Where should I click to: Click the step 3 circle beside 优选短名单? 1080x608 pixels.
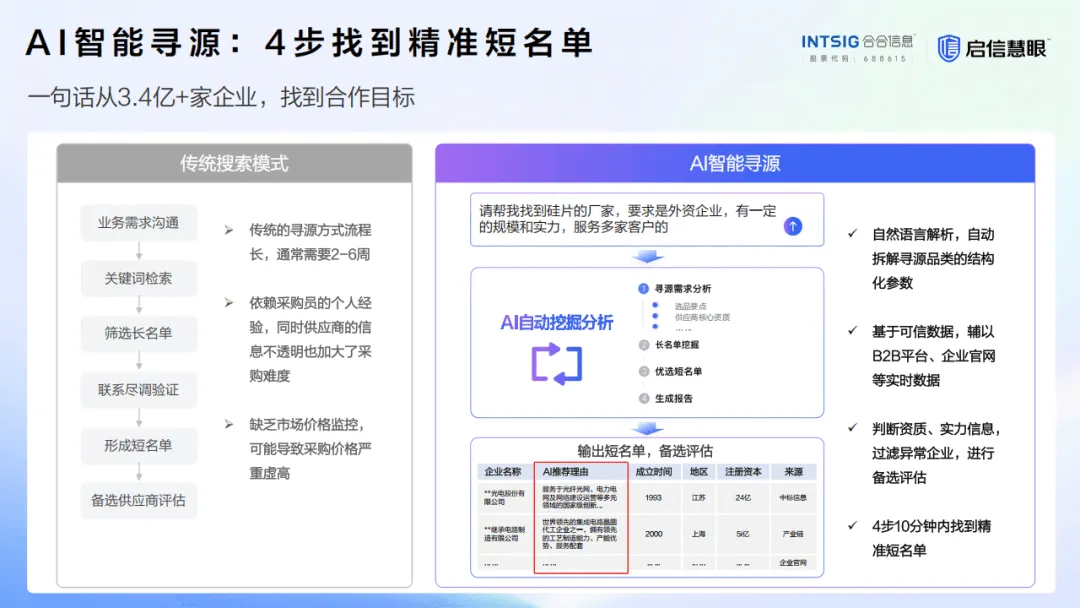tap(644, 372)
